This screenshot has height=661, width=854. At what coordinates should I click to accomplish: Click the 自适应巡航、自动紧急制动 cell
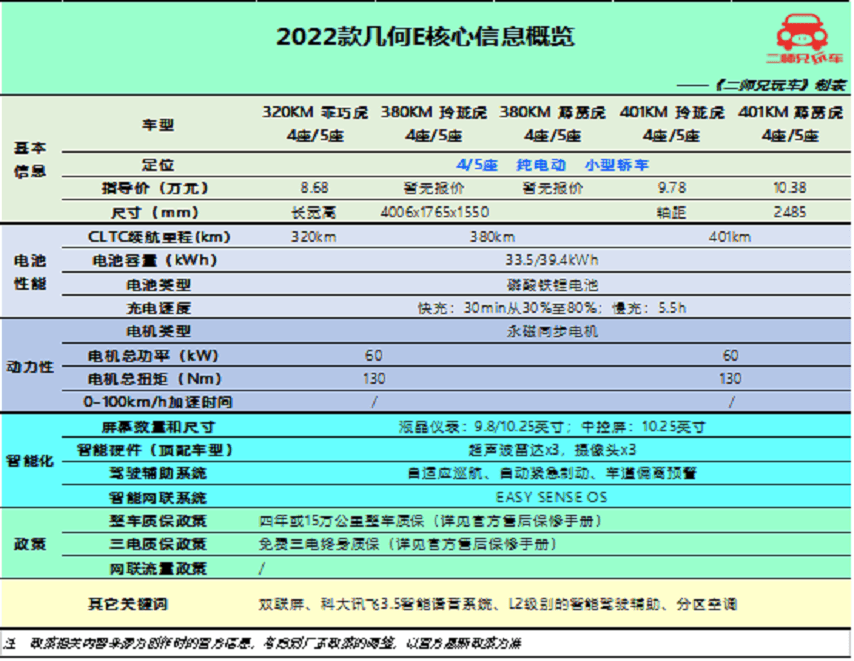coord(552,473)
